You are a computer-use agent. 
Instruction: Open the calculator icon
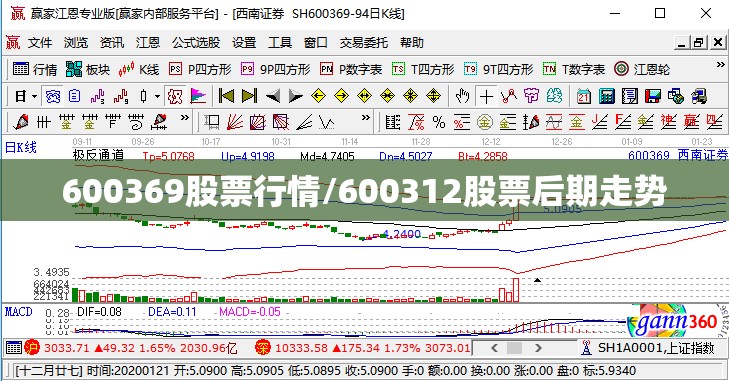click(607, 96)
